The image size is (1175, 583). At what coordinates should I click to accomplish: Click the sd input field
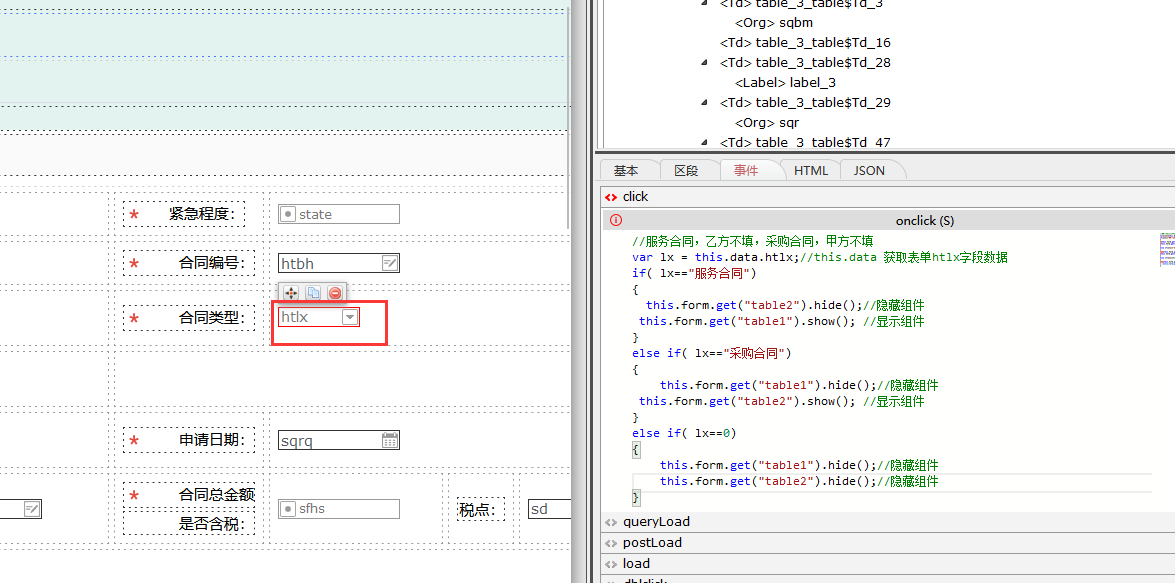pyautogui.click(x=549, y=510)
